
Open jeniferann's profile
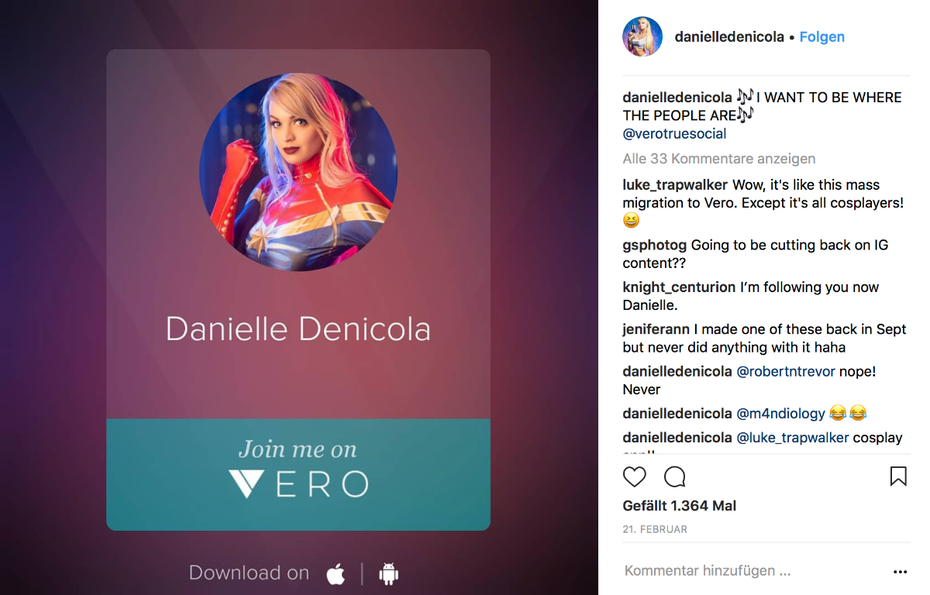(x=657, y=329)
